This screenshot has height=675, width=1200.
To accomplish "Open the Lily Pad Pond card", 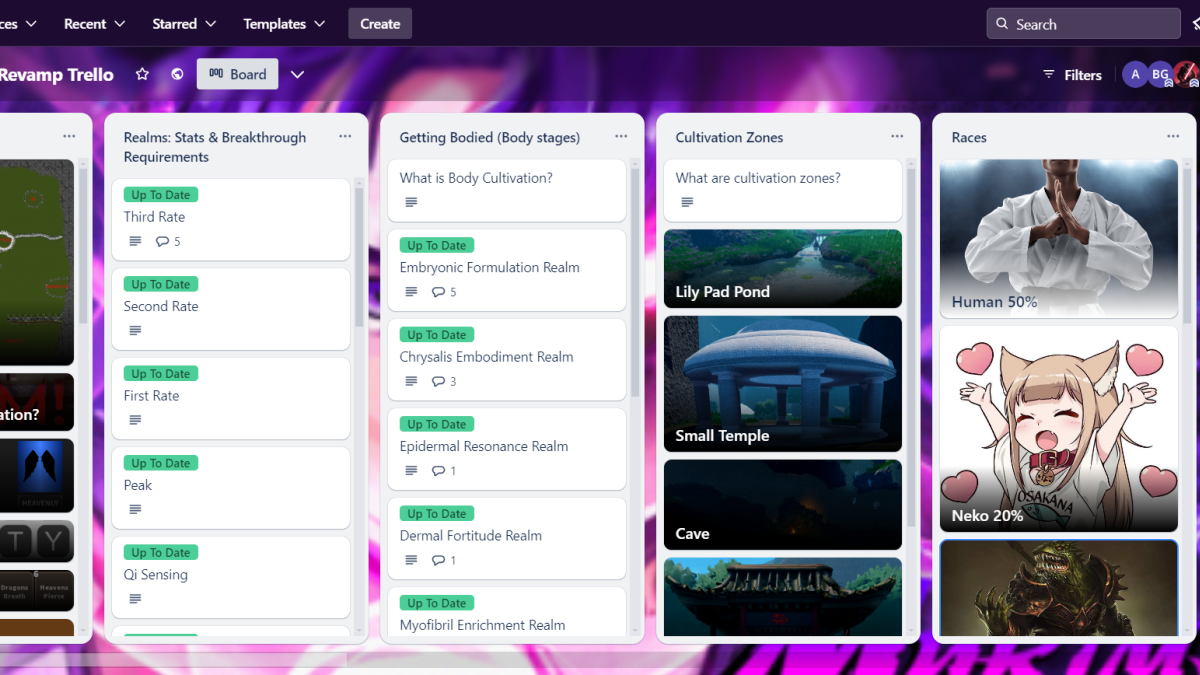I will click(x=782, y=268).
